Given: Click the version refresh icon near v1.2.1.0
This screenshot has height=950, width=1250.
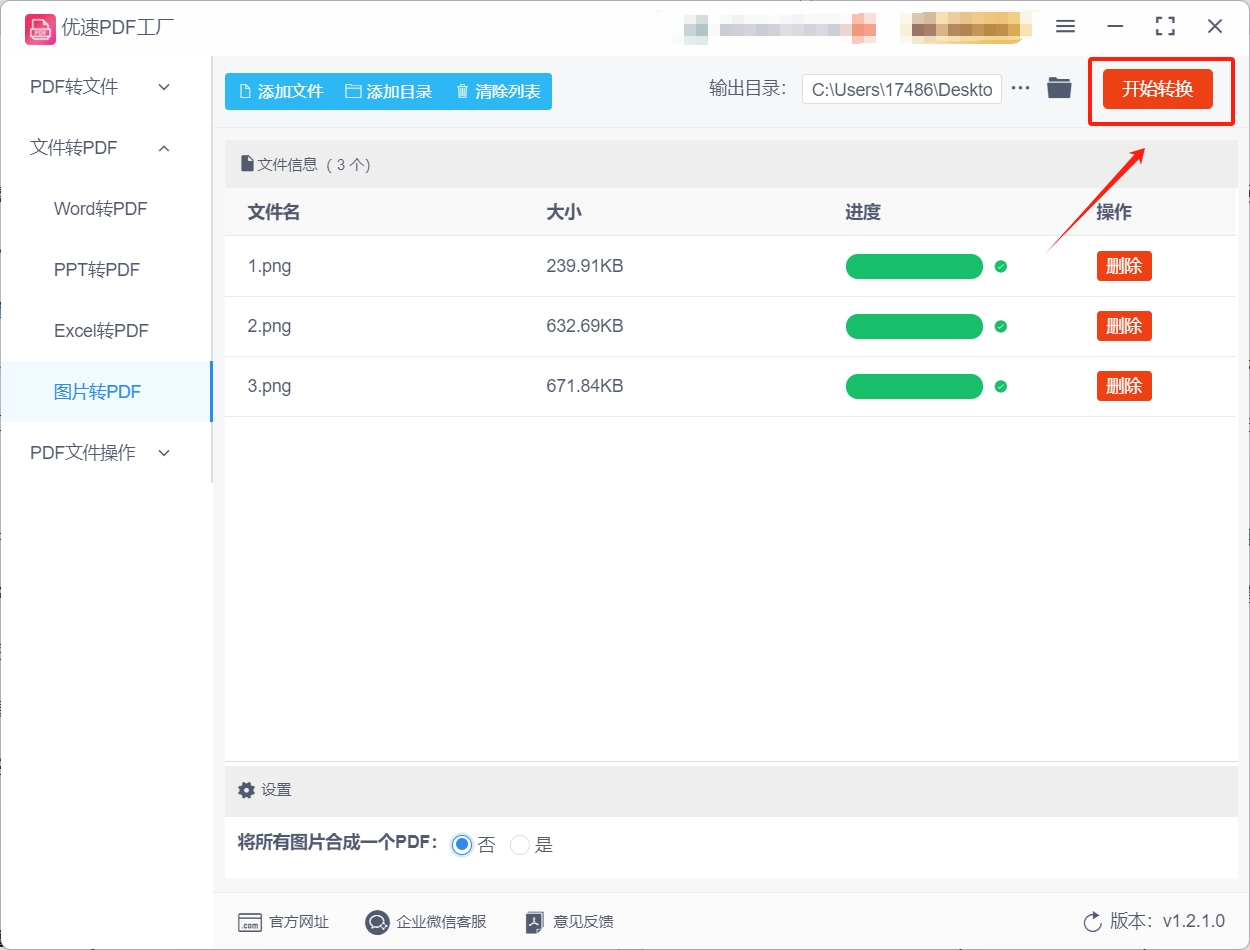Looking at the screenshot, I should (x=1090, y=922).
